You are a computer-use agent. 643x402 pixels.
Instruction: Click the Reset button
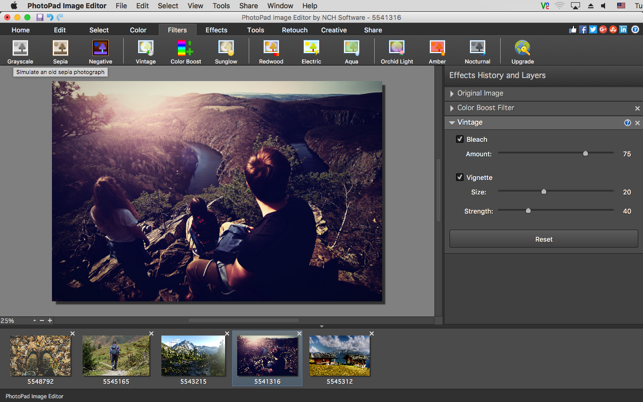(544, 239)
